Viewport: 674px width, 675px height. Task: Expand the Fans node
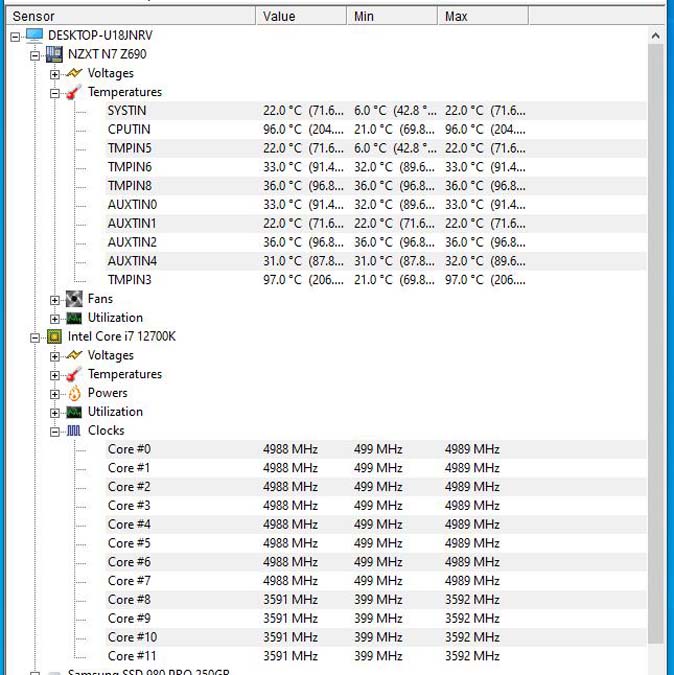55,300
